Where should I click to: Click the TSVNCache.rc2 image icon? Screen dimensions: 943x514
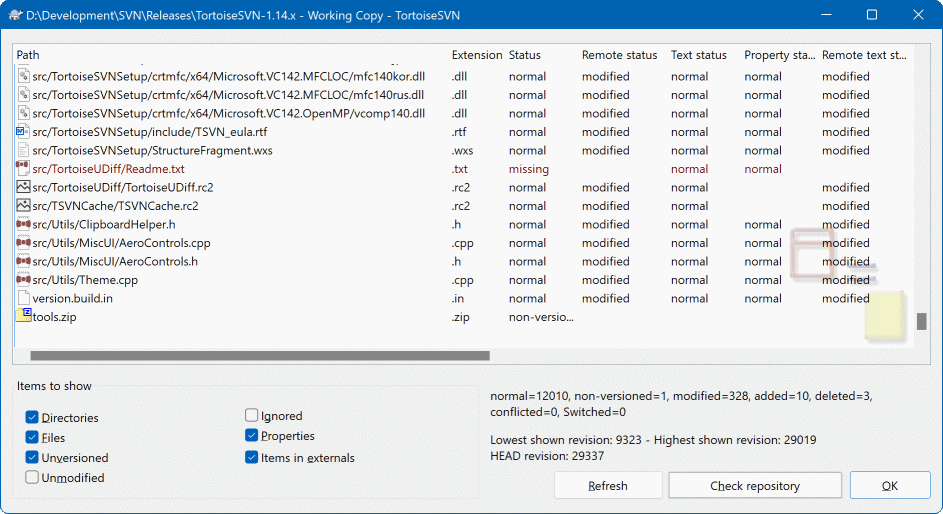[23, 206]
